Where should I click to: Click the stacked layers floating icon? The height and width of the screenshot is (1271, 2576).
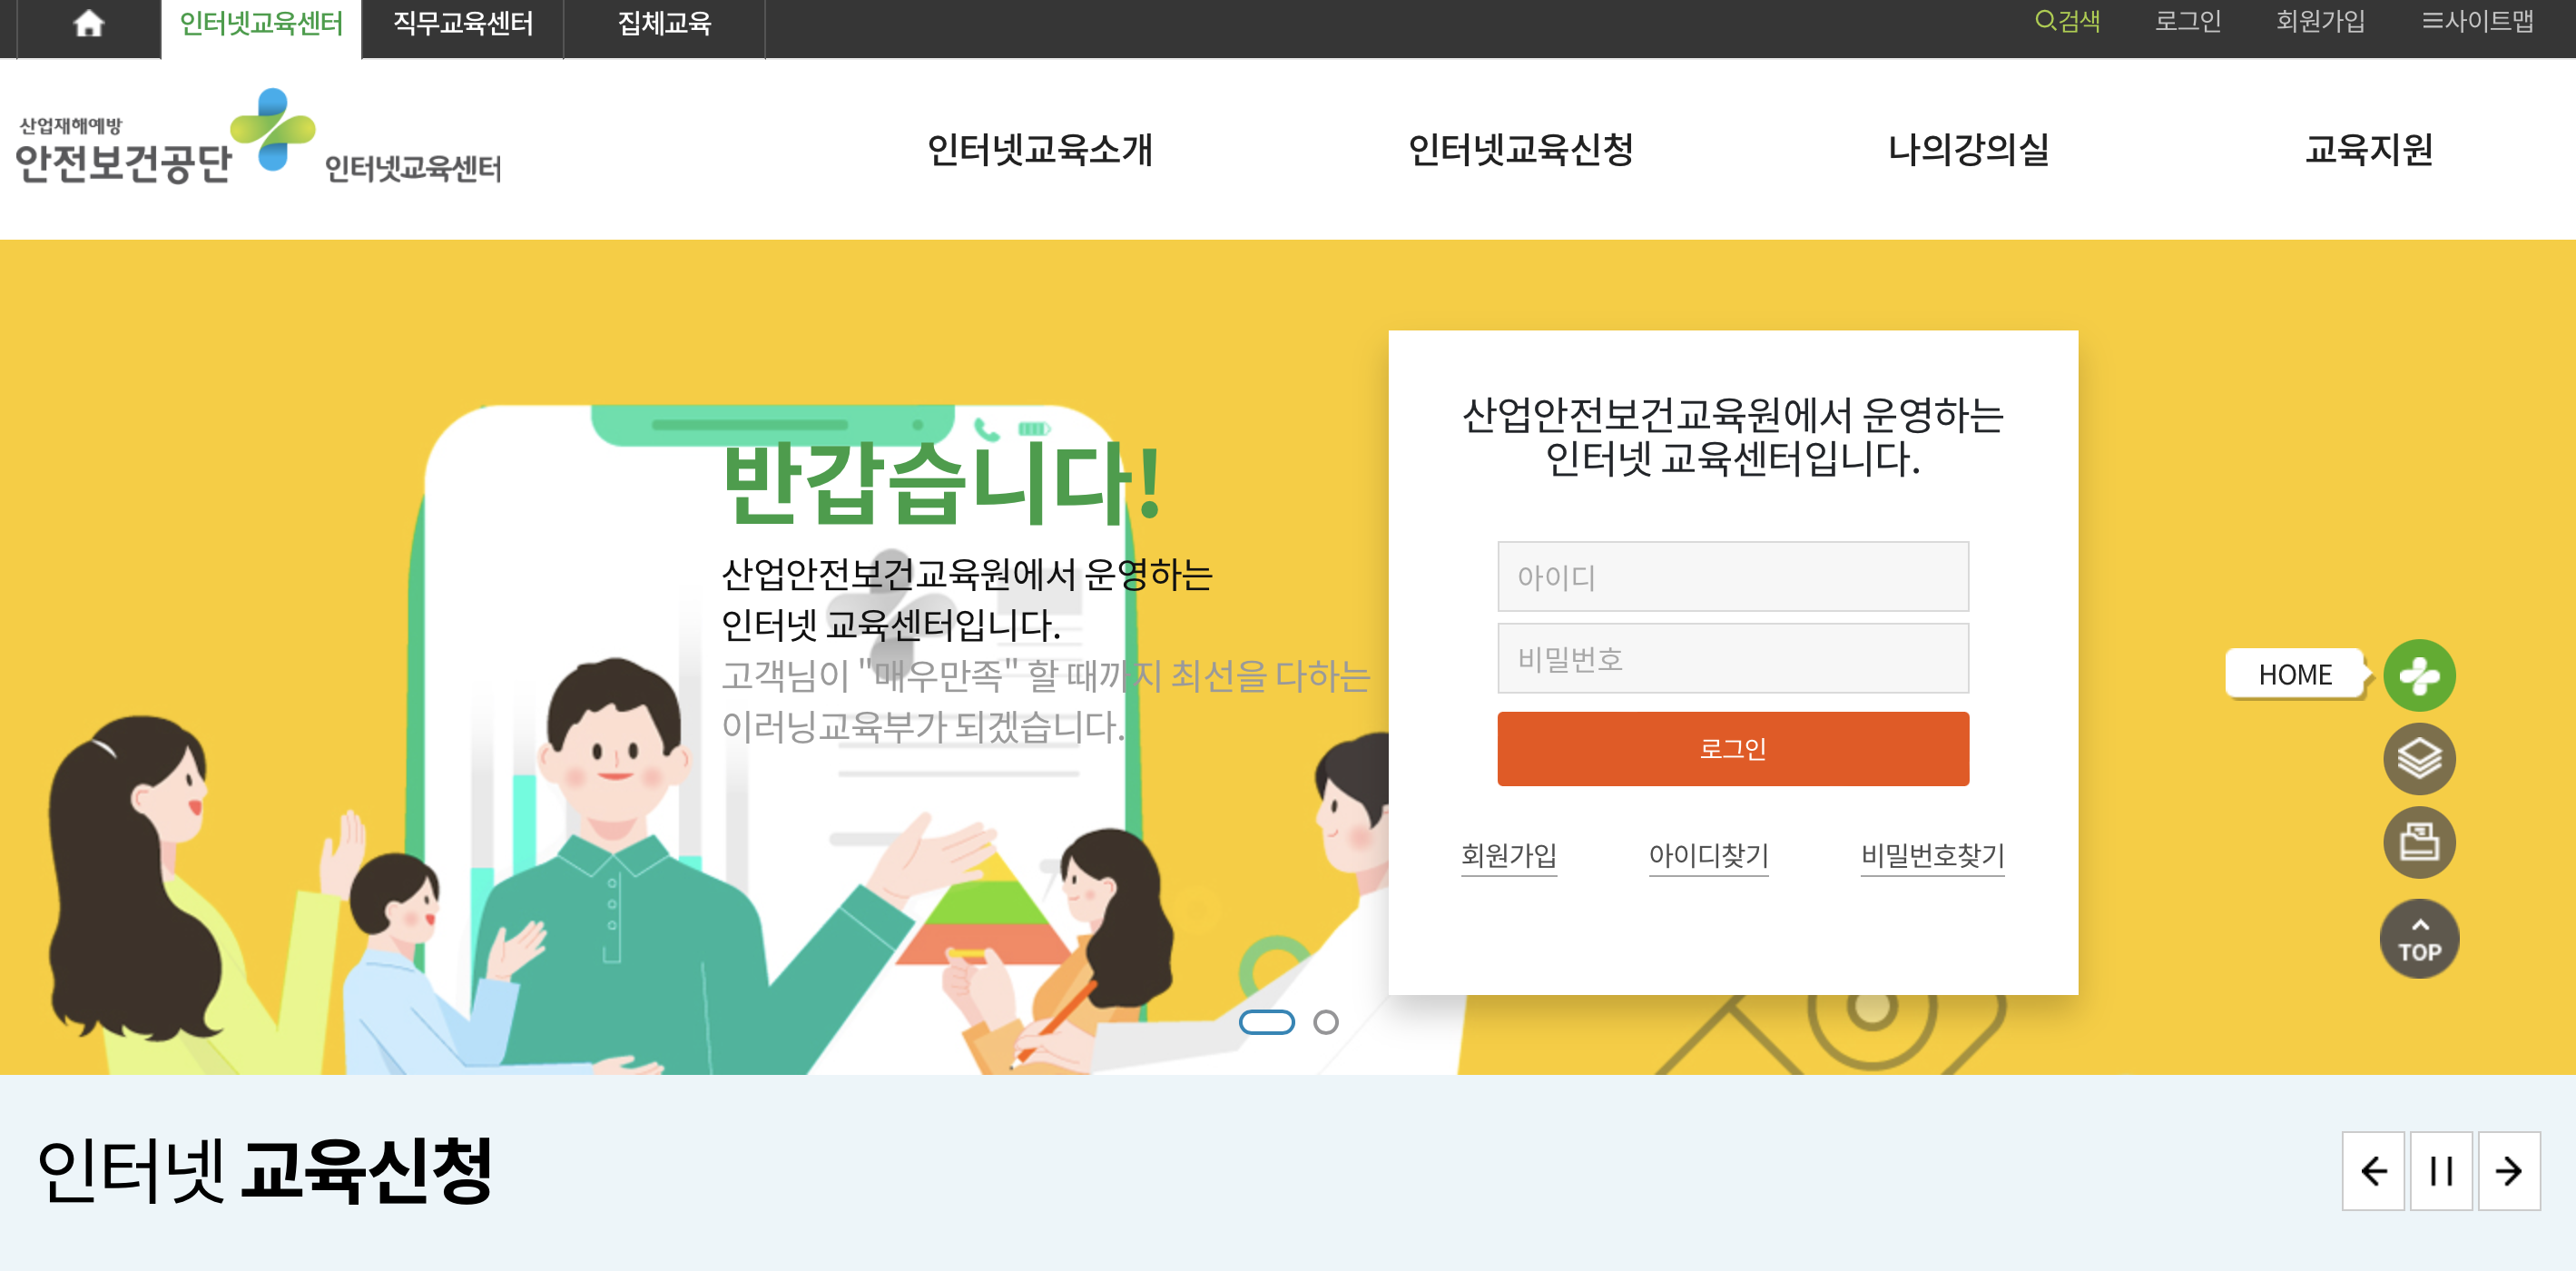coord(2418,759)
